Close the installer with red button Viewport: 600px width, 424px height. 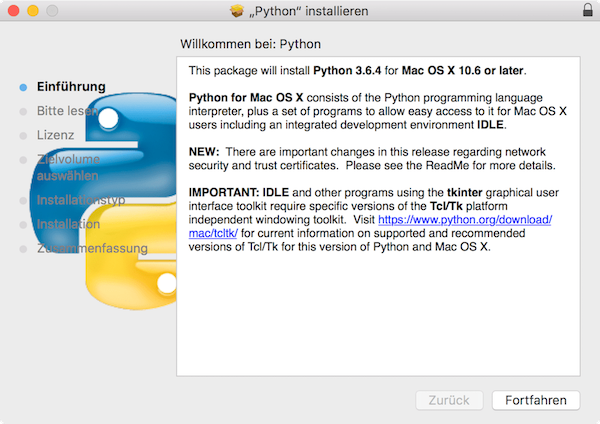13,11
